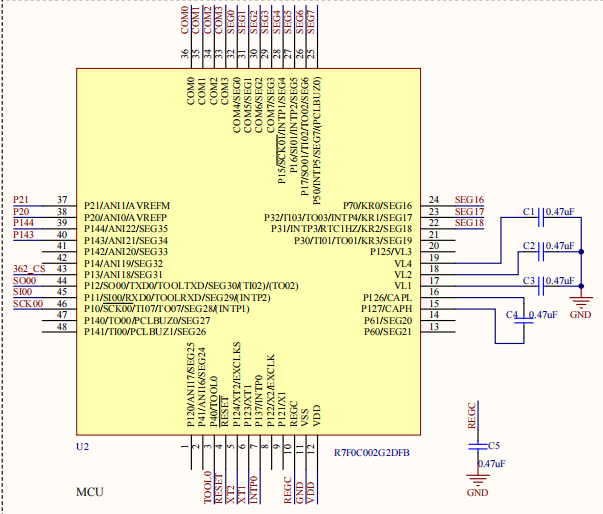603x514 pixels.
Task: Click the P144 net label at pin 39
Action: tap(23, 223)
